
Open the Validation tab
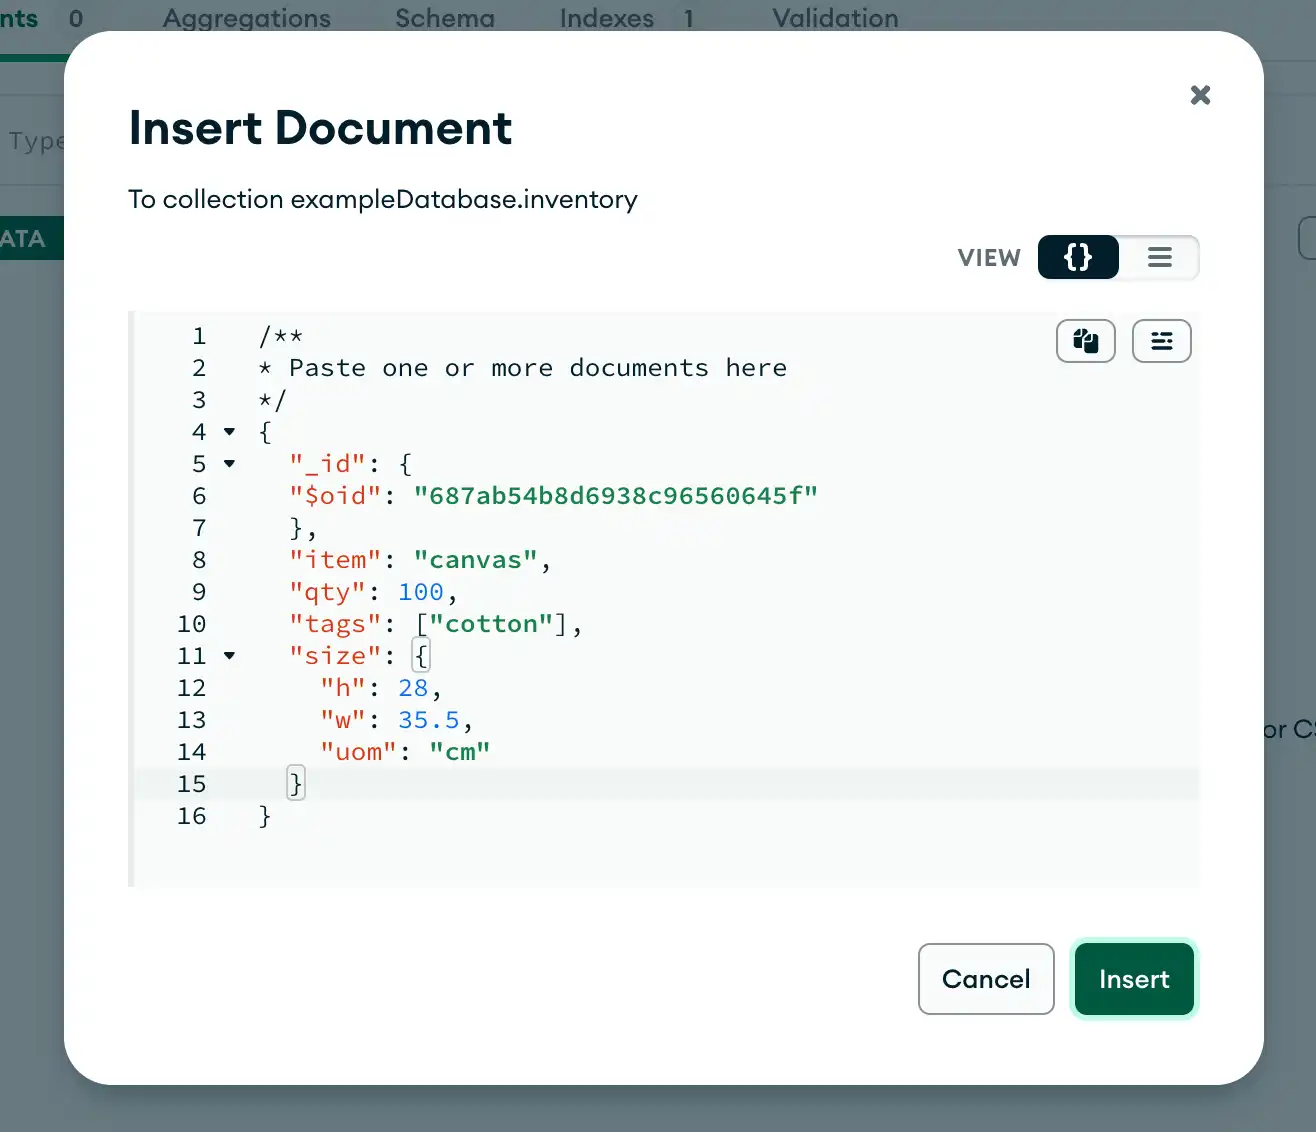tap(835, 18)
